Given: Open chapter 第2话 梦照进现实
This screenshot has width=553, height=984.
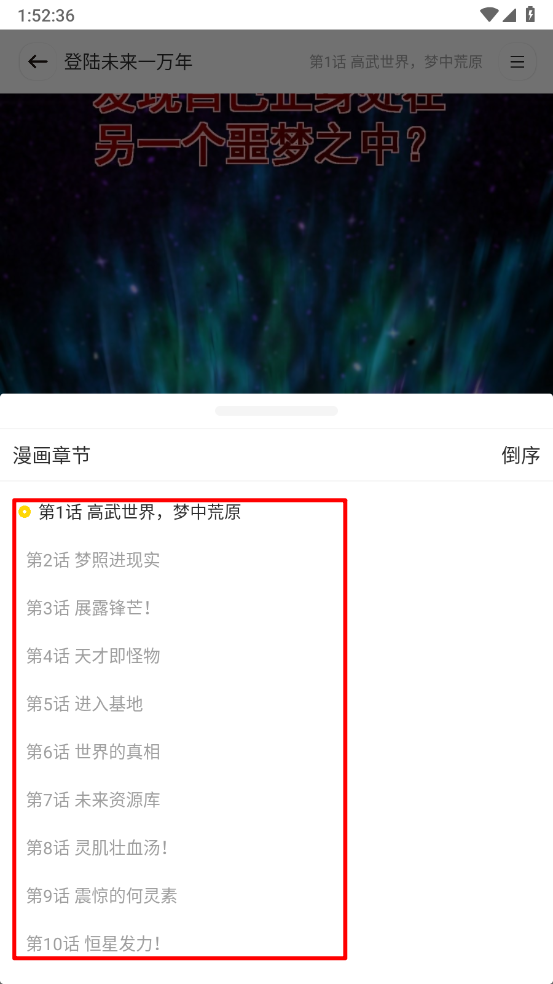Looking at the screenshot, I should tap(93, 560).
